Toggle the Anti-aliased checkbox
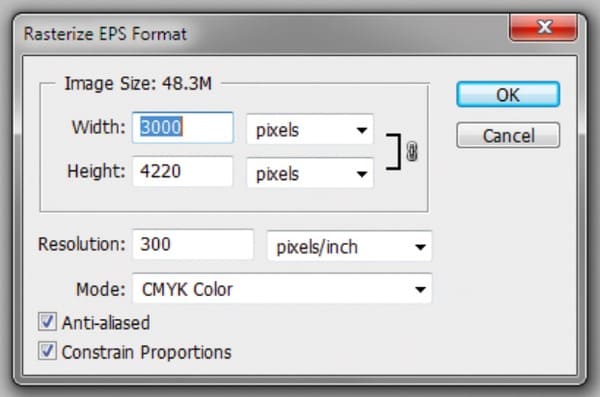600x397 pixels. coord(47,322)
